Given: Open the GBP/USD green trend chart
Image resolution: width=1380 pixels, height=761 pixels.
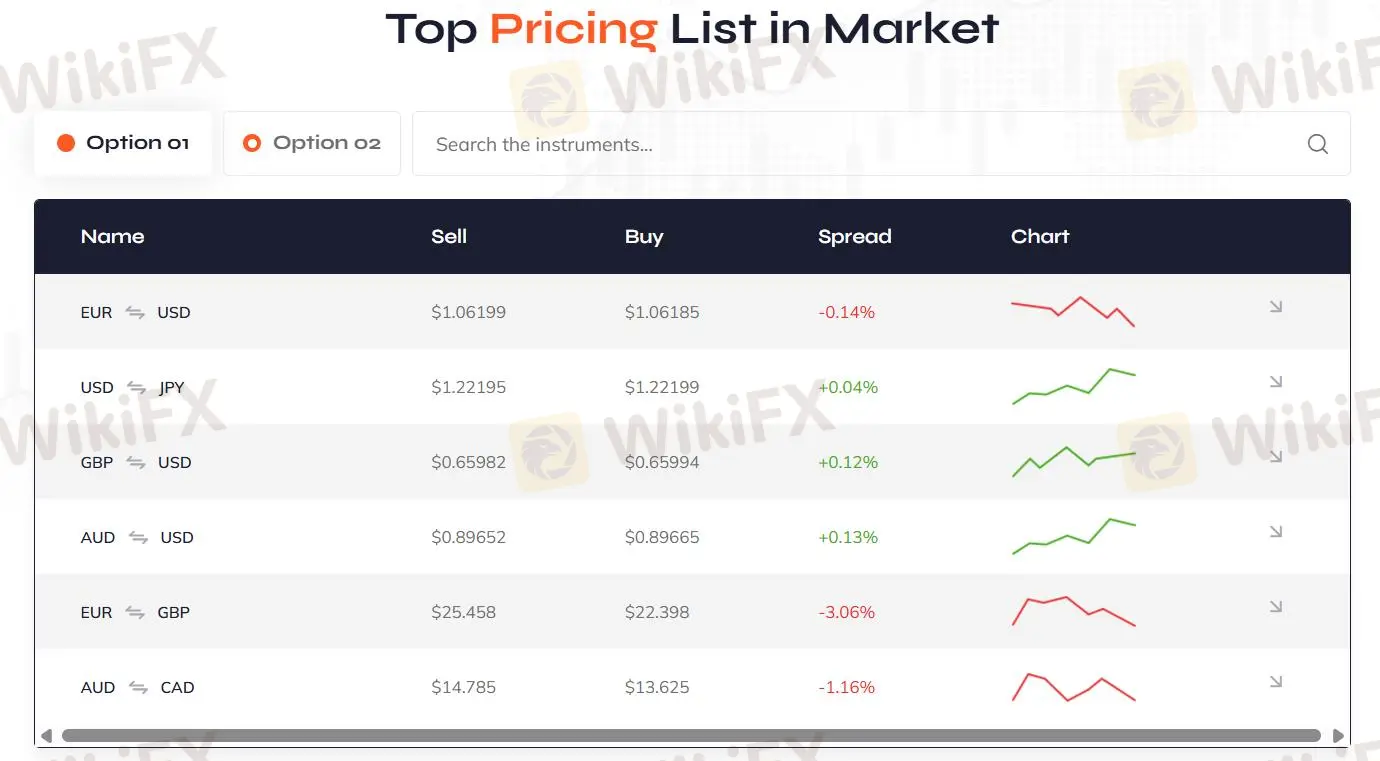Looking at the screenshot, I should tap(1073, 461).
